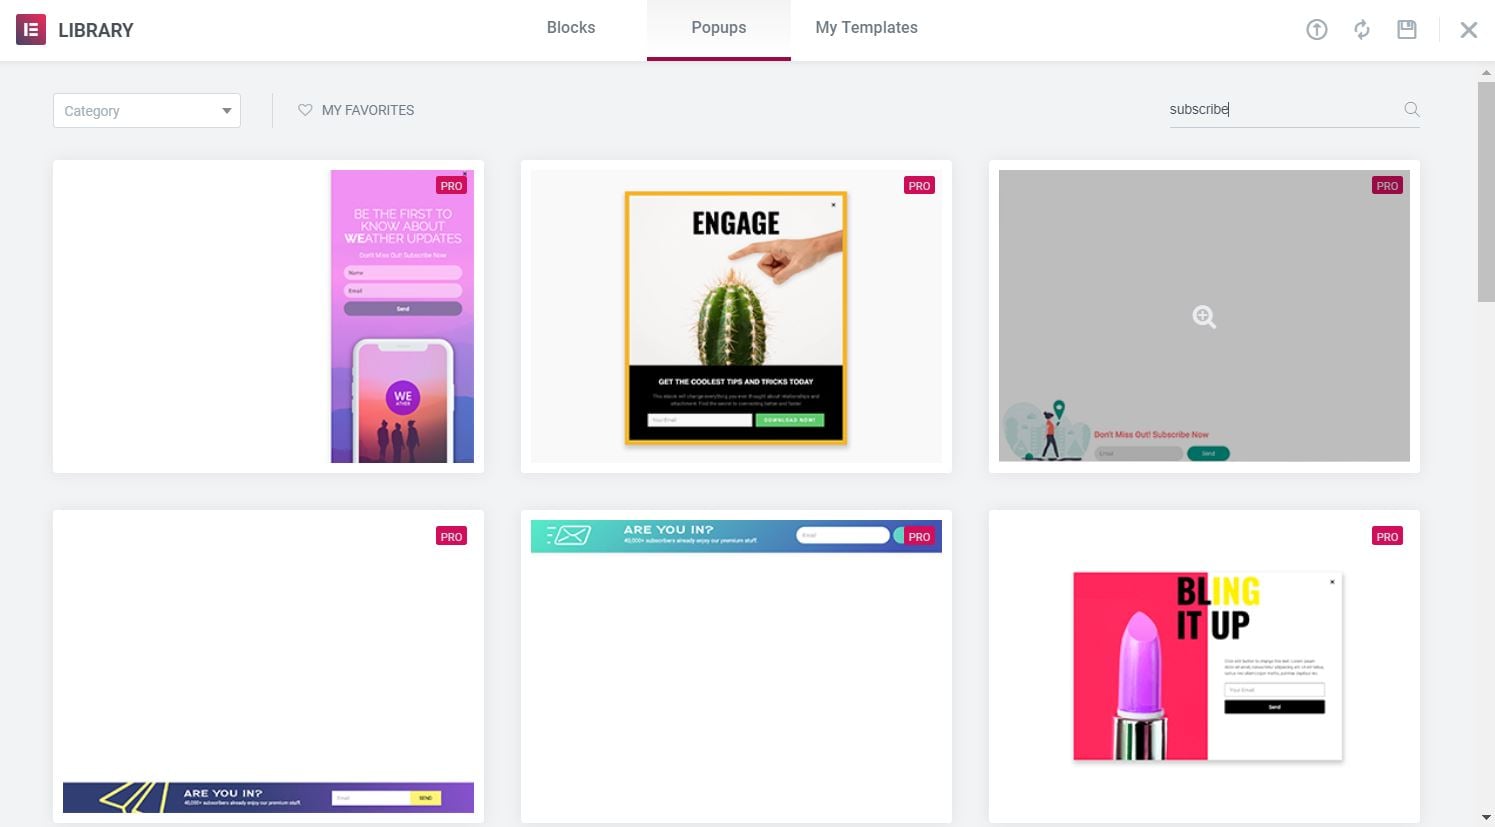Open the weather updates popup template
The width and height of the screenshot is (1495, 827).
pyautogui.click(x=402, y=316)
